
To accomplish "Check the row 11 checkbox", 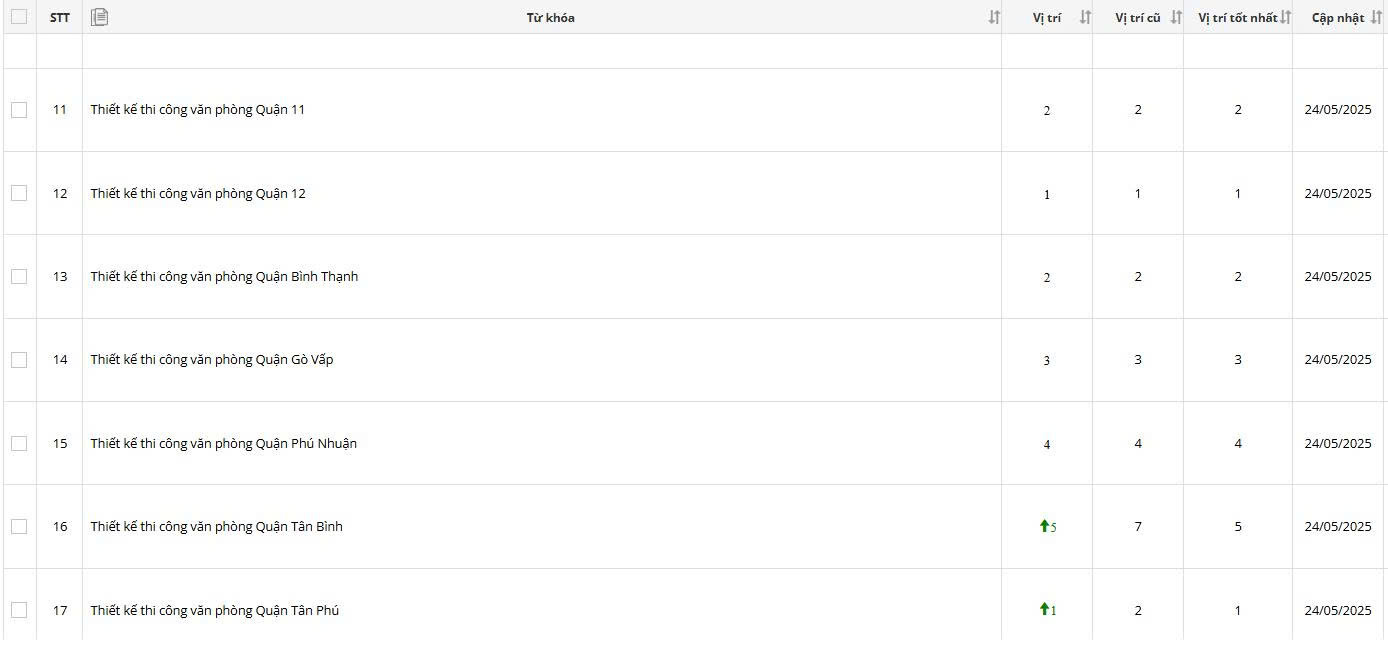I will [x=19, y=110].
